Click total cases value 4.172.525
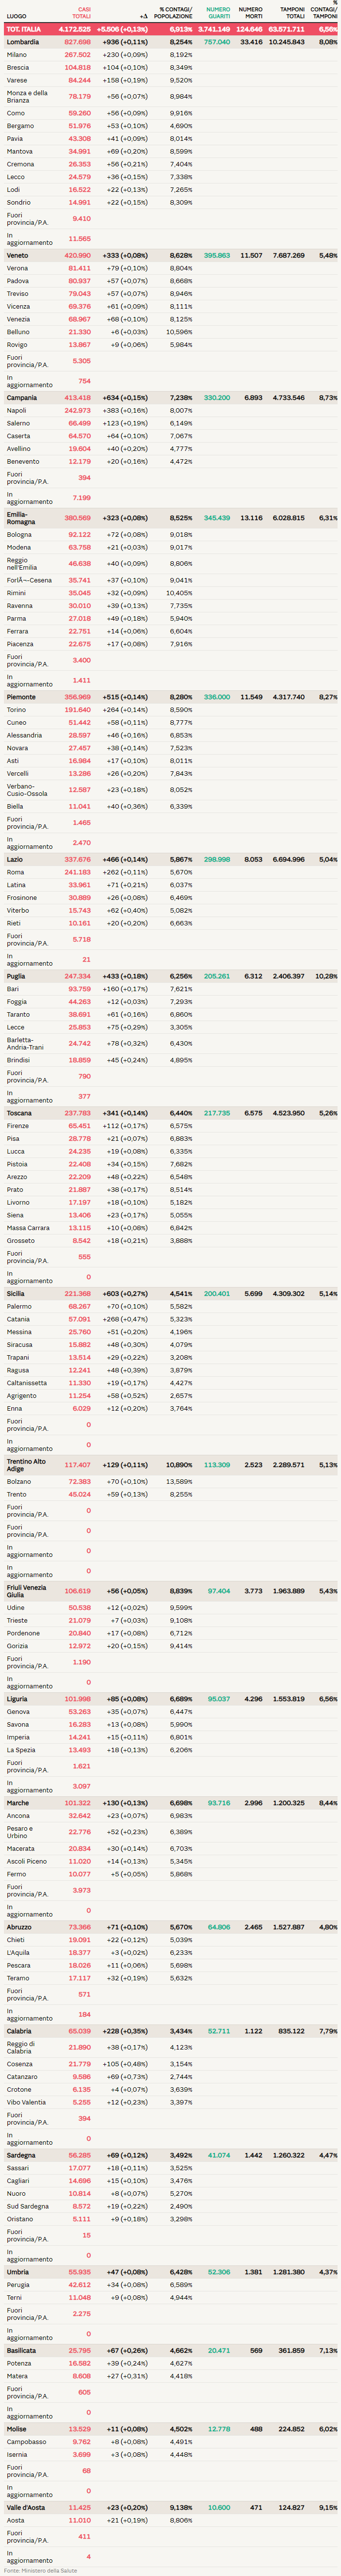This screenshot has width=341, height=2576. (x=75, y=30)
